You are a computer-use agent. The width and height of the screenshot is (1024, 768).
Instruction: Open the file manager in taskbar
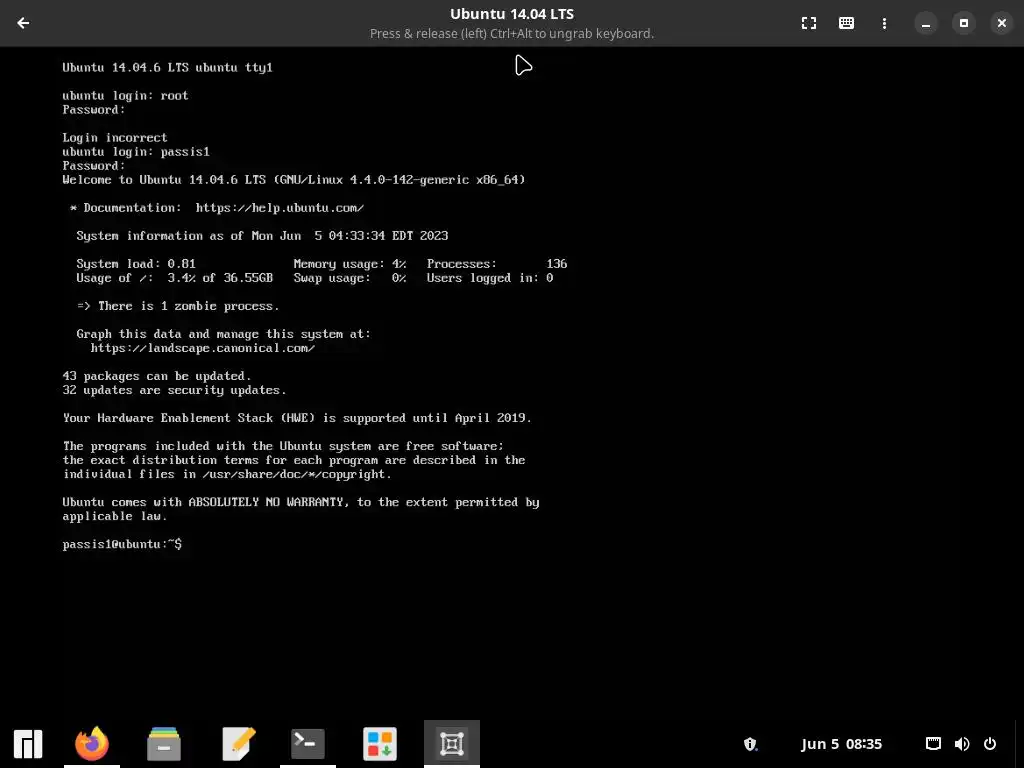click(x=164, y=744)
